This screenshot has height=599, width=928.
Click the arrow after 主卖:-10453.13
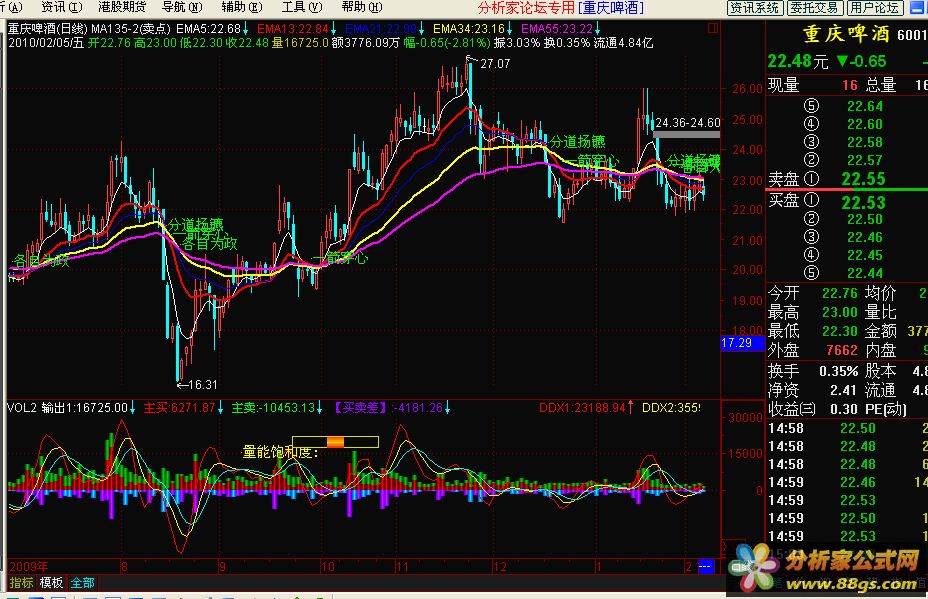320,408
